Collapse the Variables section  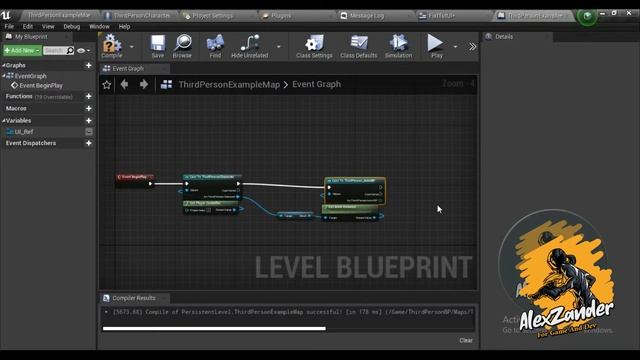coord(4,121)
